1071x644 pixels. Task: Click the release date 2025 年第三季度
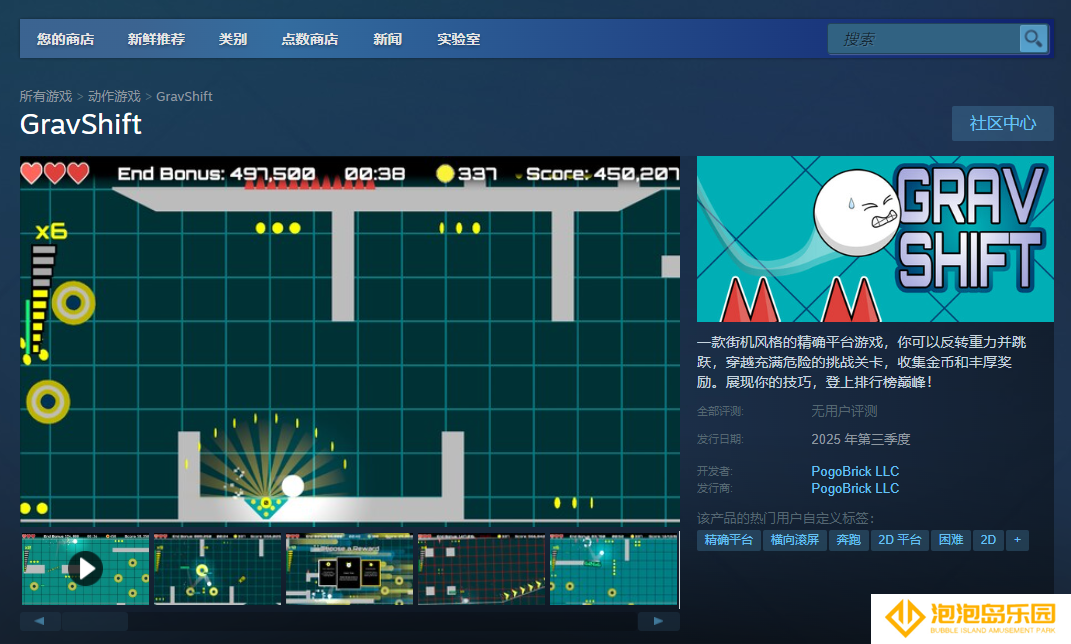(x=861, y=439)
